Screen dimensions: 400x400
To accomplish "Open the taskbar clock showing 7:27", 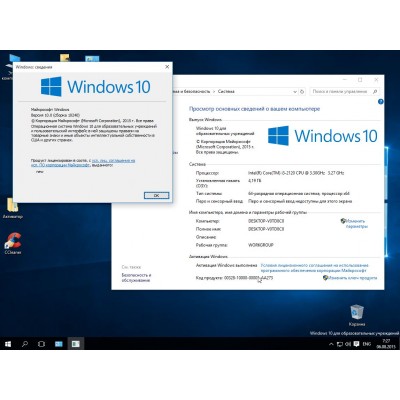I will 386,344.
